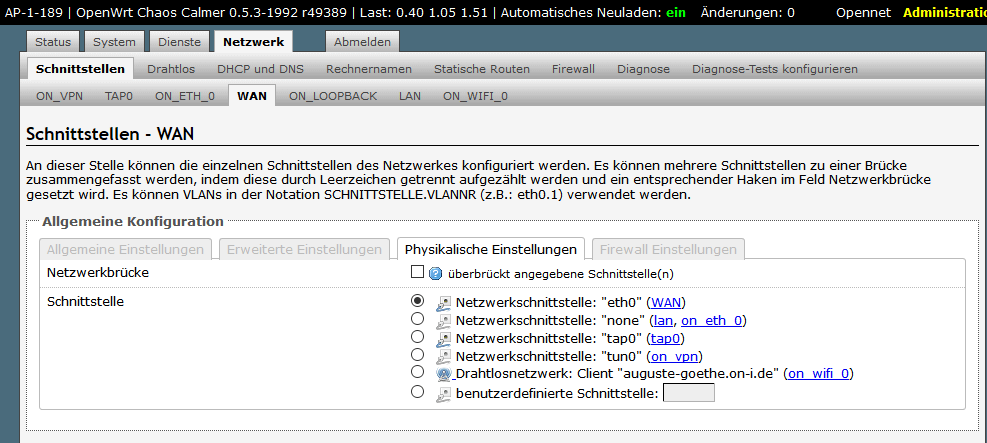Click the custom interface text field
The image size is (987, 443).
coord(689,393)
